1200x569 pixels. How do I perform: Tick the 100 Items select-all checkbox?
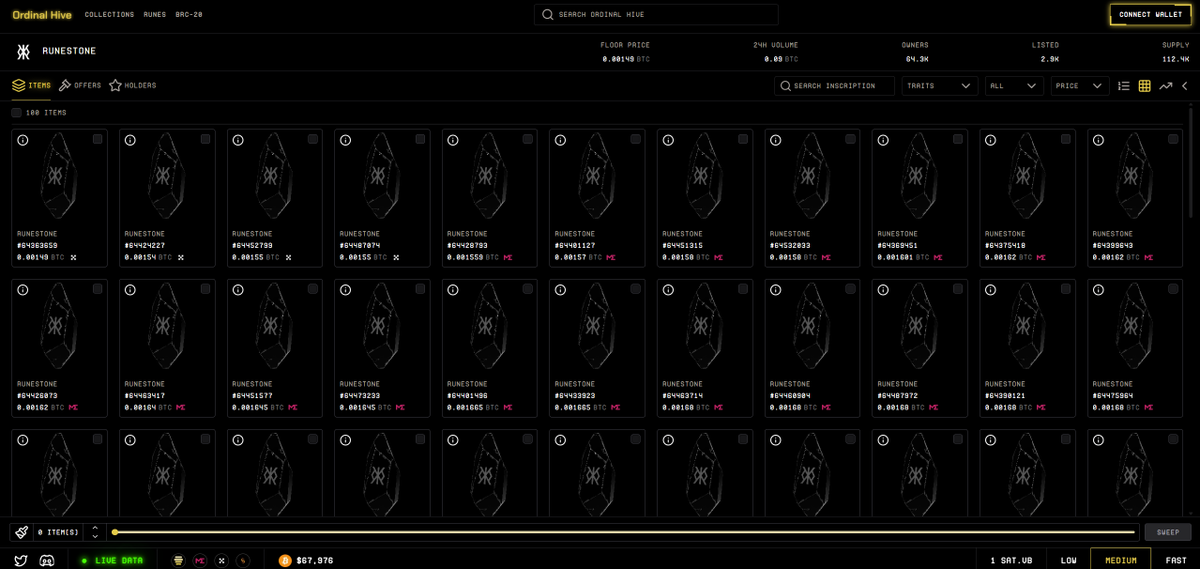click(x=17, y=113)
